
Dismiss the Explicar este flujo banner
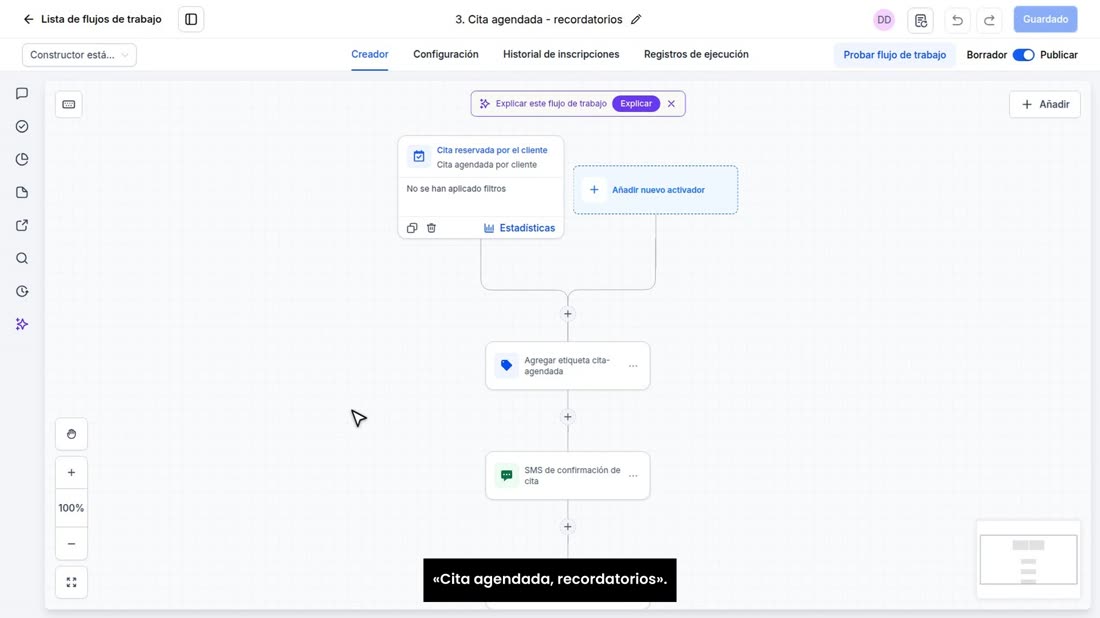[x=671, y=104]
